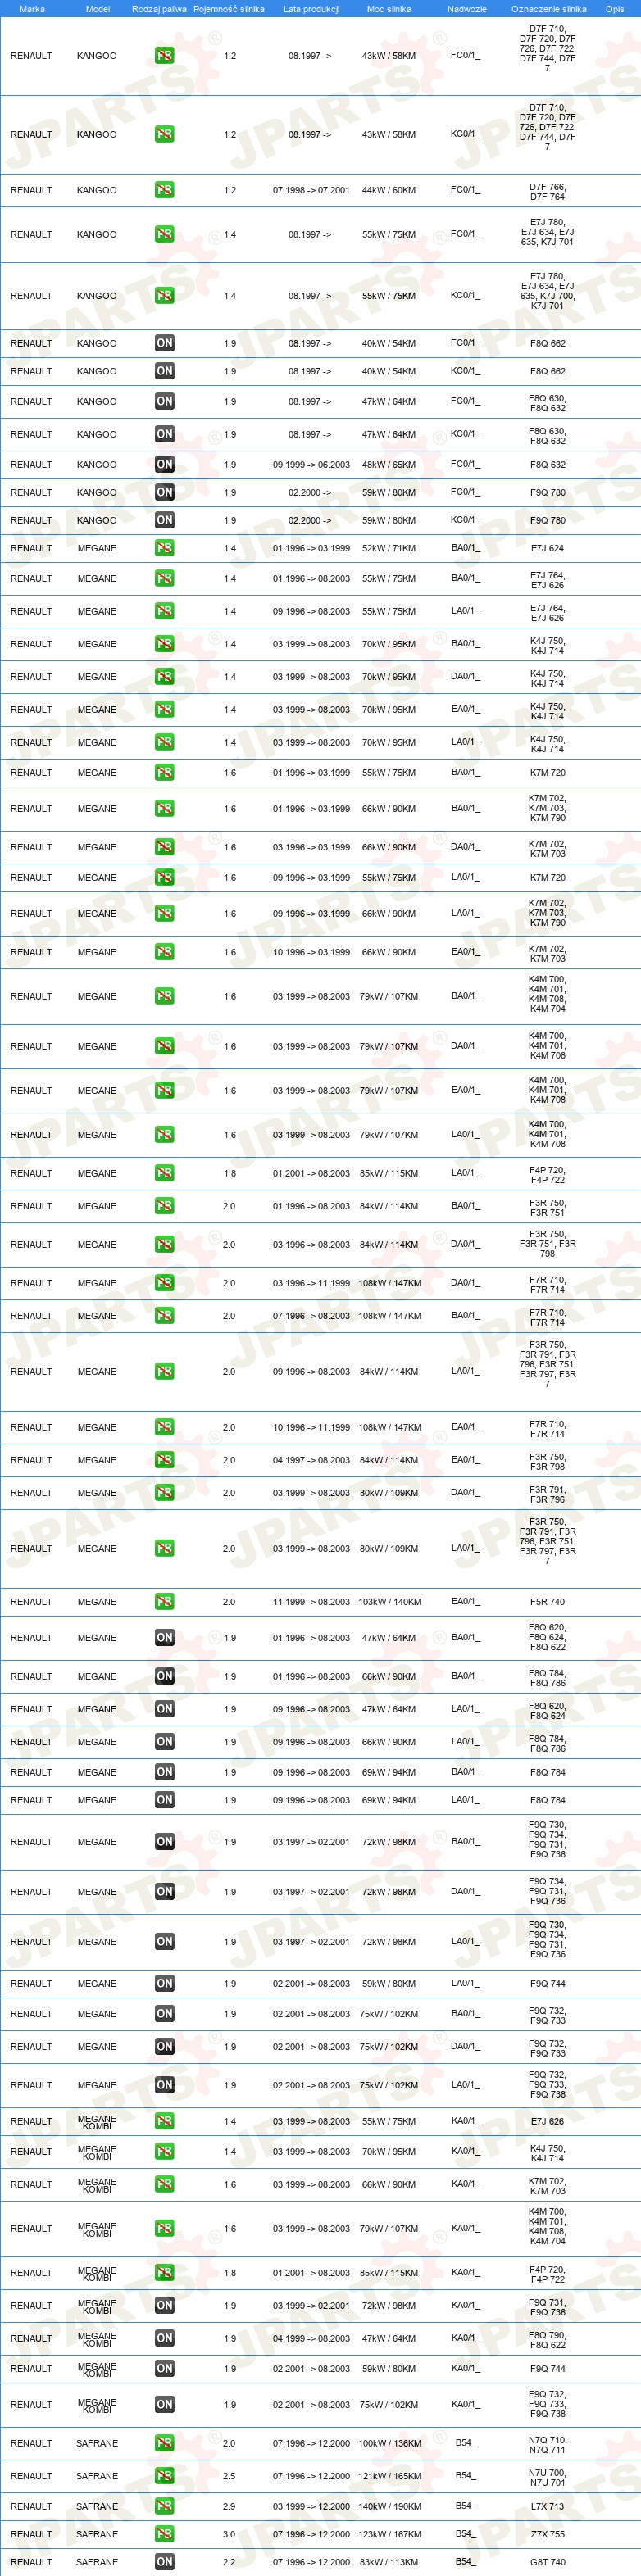Click the petrol icon in Megane 52kW / 71KM row
Screen dimensions: 641x2576
165,549
